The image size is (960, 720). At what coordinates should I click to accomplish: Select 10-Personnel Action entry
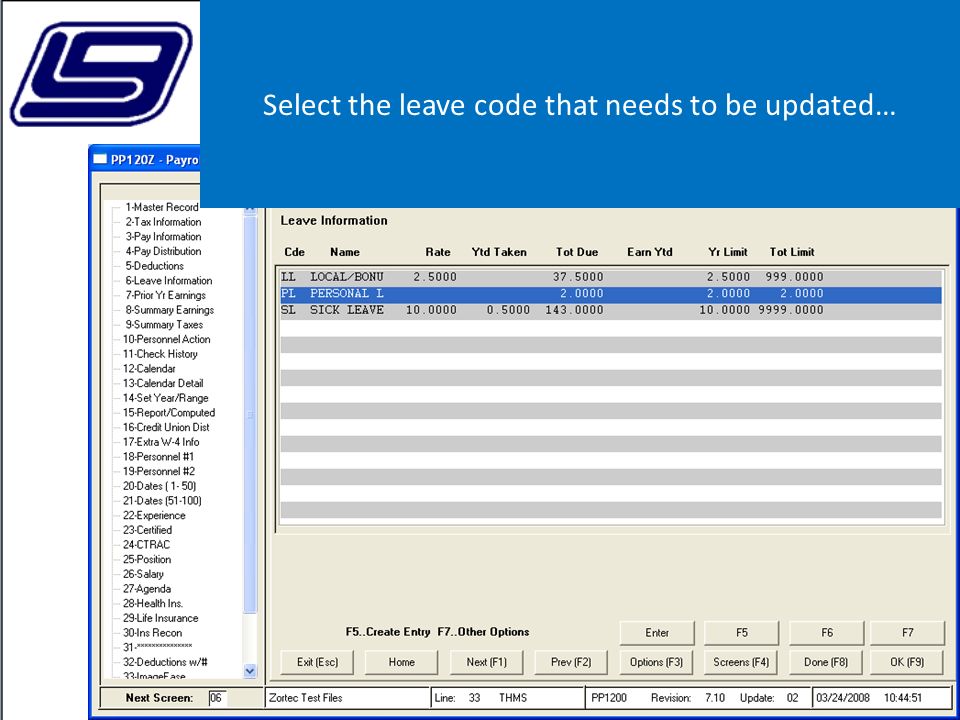[167, 340]
